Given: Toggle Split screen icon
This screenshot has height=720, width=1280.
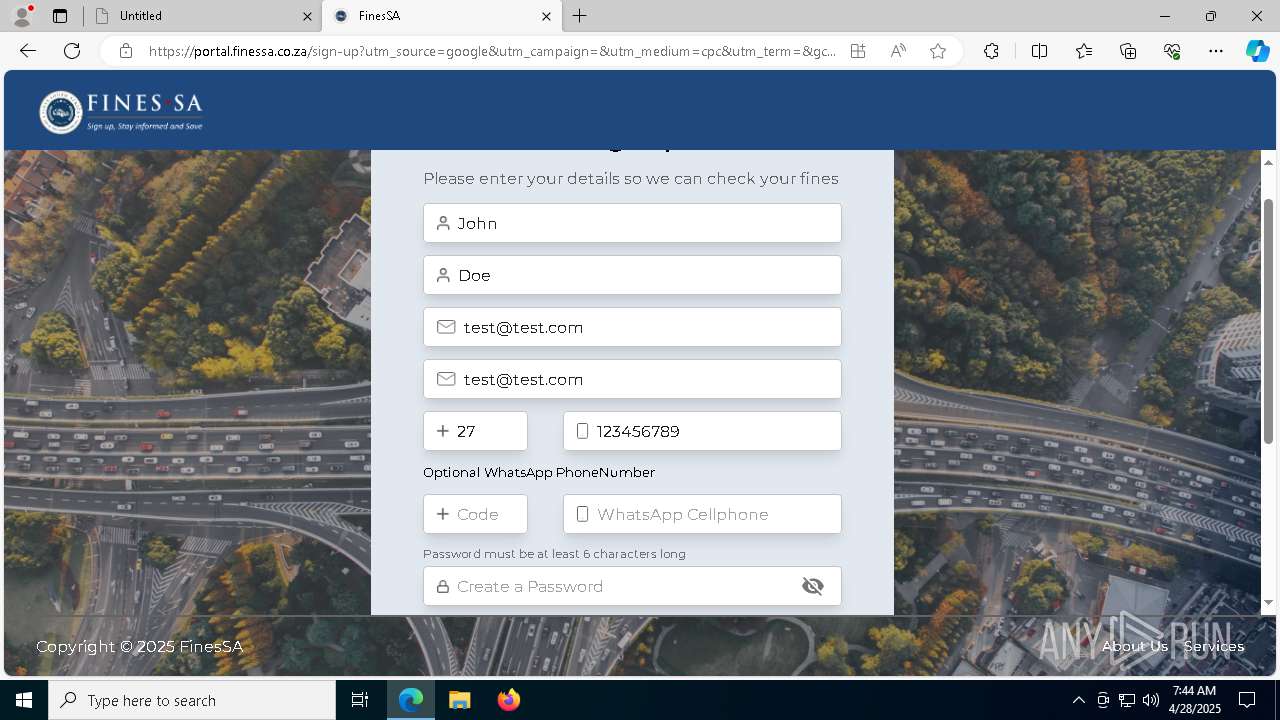Looking at the screenshot, I should 1039,51.
